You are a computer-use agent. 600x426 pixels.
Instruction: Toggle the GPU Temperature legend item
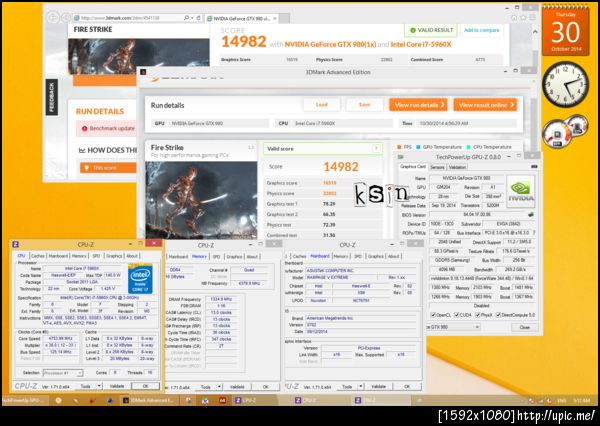[x=439, y=147]
